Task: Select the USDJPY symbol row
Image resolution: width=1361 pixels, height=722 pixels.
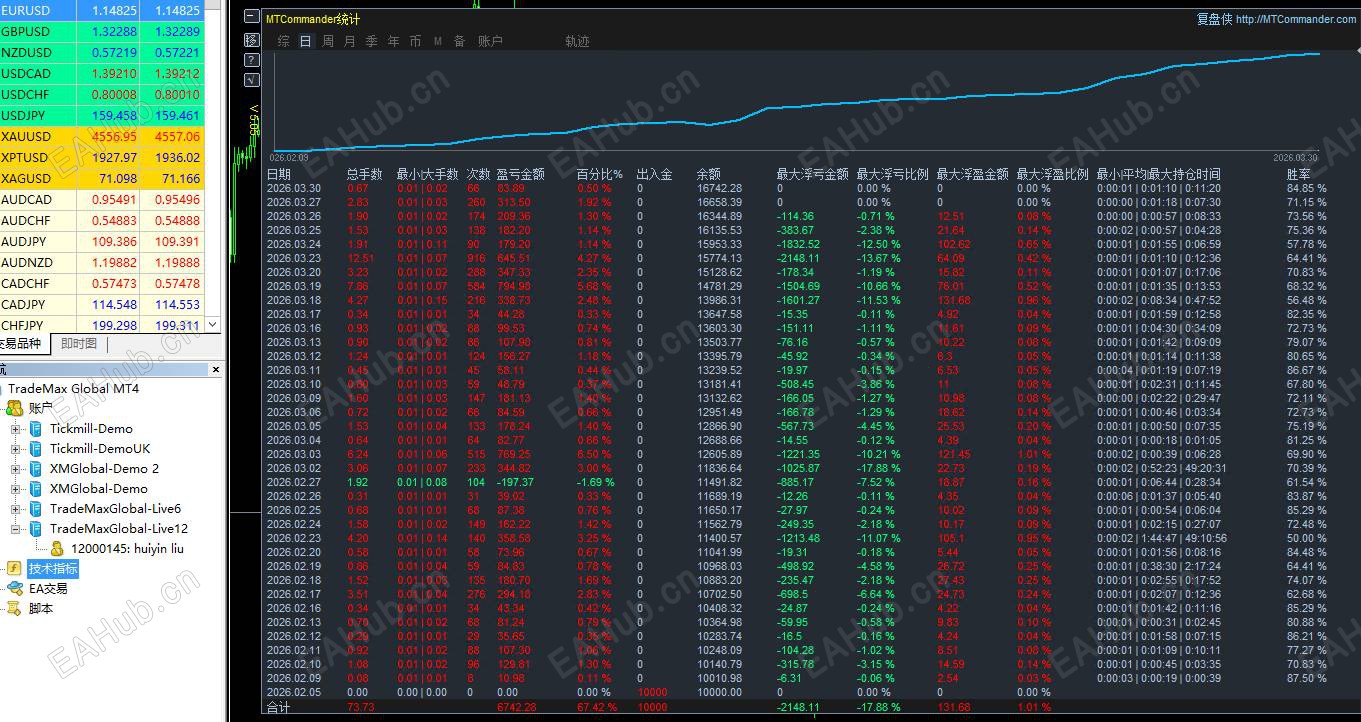Action: click(102, 115)
